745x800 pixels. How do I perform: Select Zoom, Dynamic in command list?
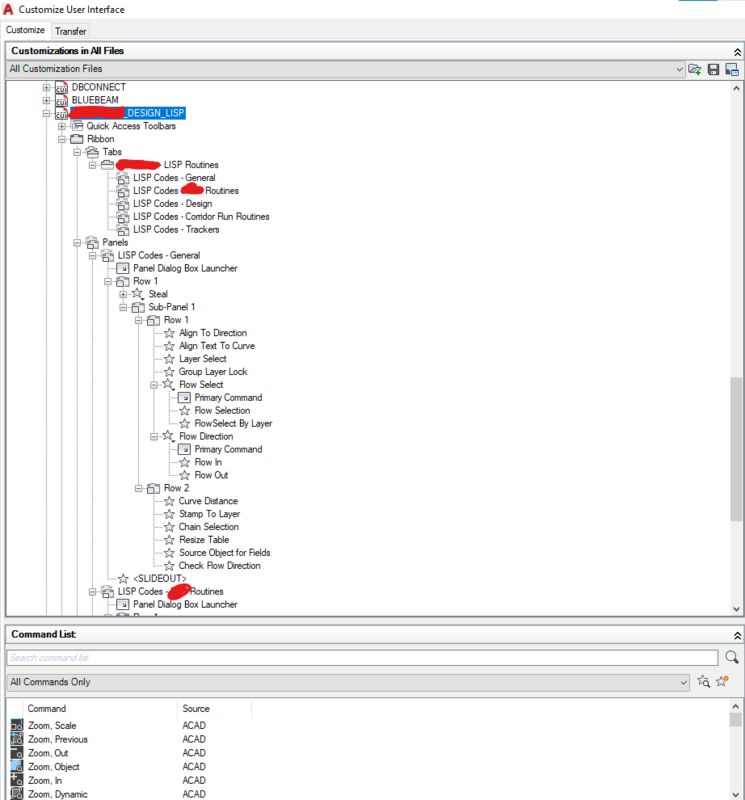(x=58, y=794)
